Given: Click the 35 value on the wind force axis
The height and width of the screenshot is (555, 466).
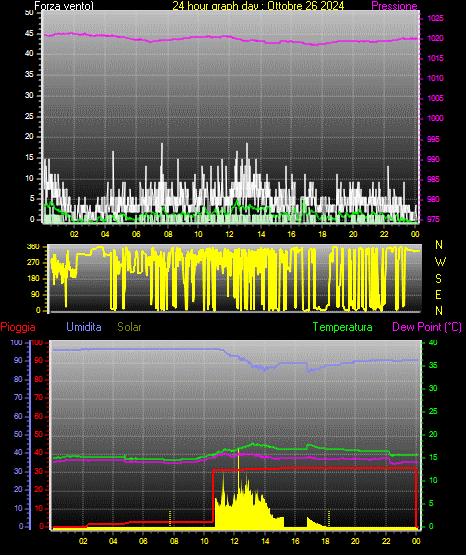Looking at the screenshot, I should [29, 74].
